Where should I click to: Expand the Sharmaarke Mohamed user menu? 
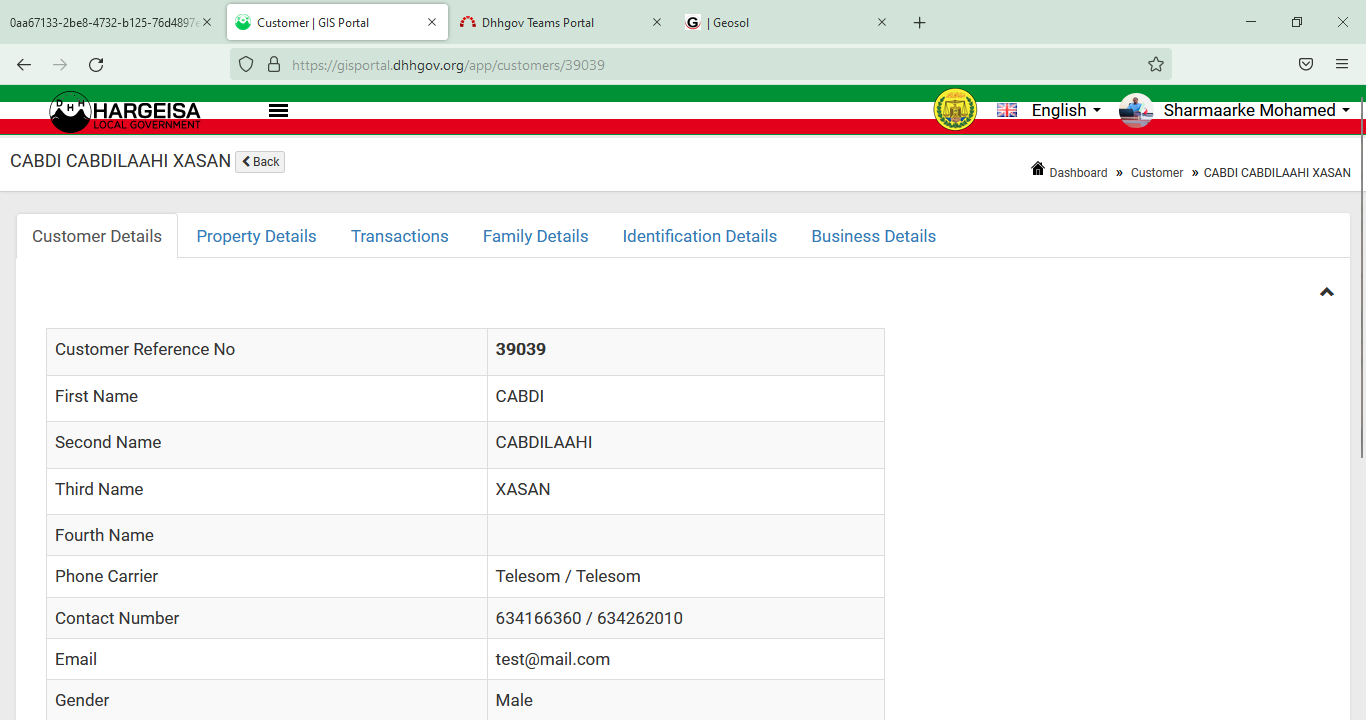(1257, 110)
